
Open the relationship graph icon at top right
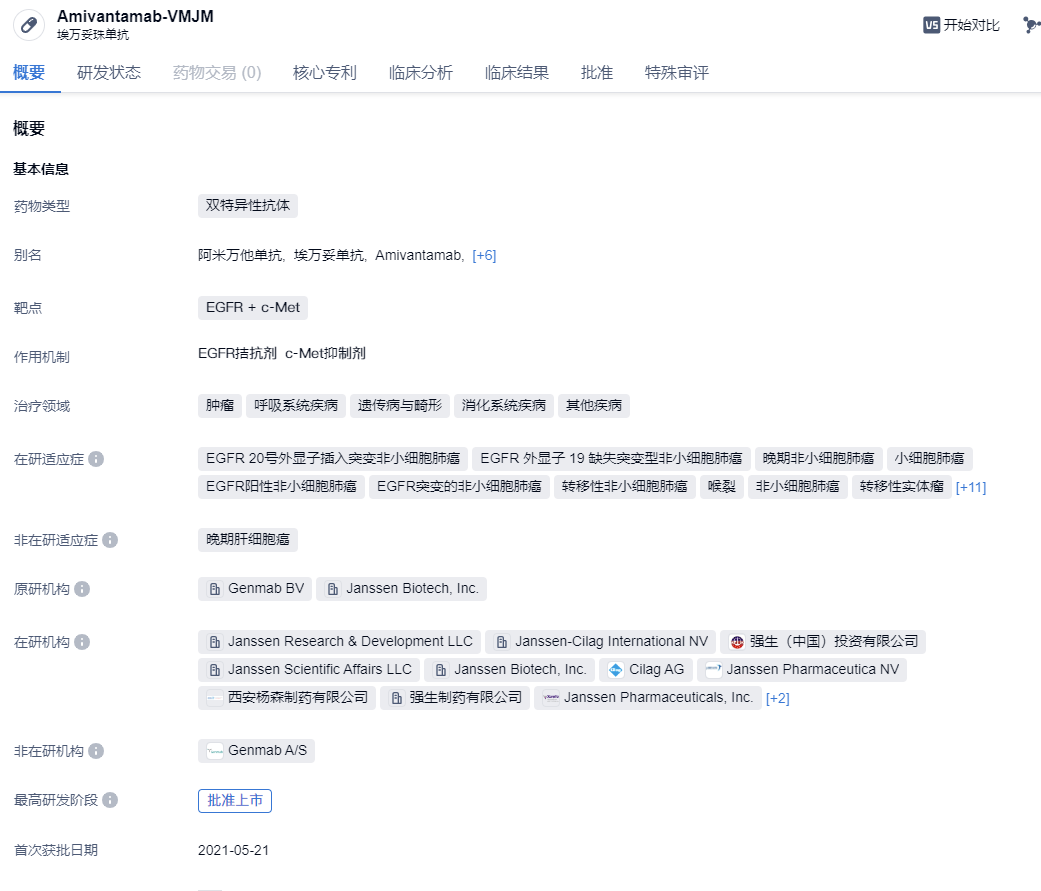click(x=1030, y=25)
